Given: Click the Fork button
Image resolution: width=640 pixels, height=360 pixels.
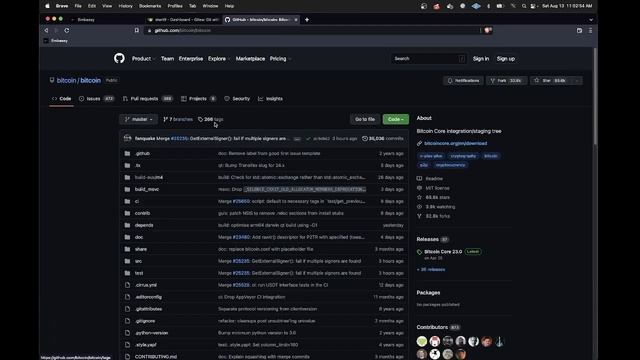Looking at the screenshot, I should pyautogui.click(x=506, y=81).
